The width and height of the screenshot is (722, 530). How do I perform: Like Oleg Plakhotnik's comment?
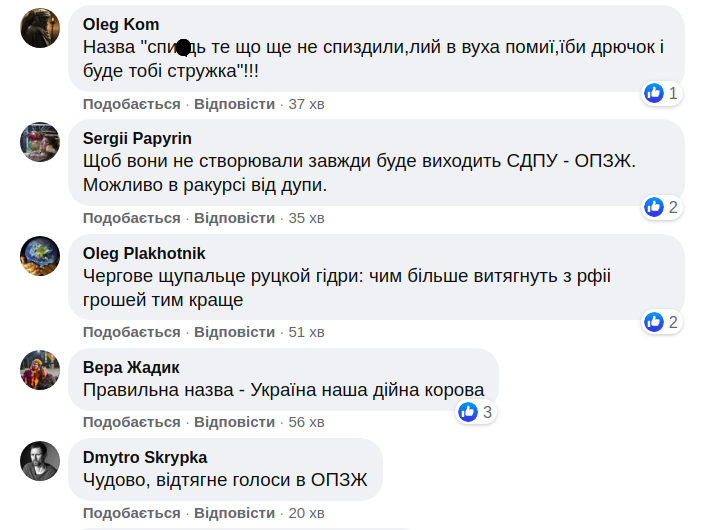[x=132, y=332]
